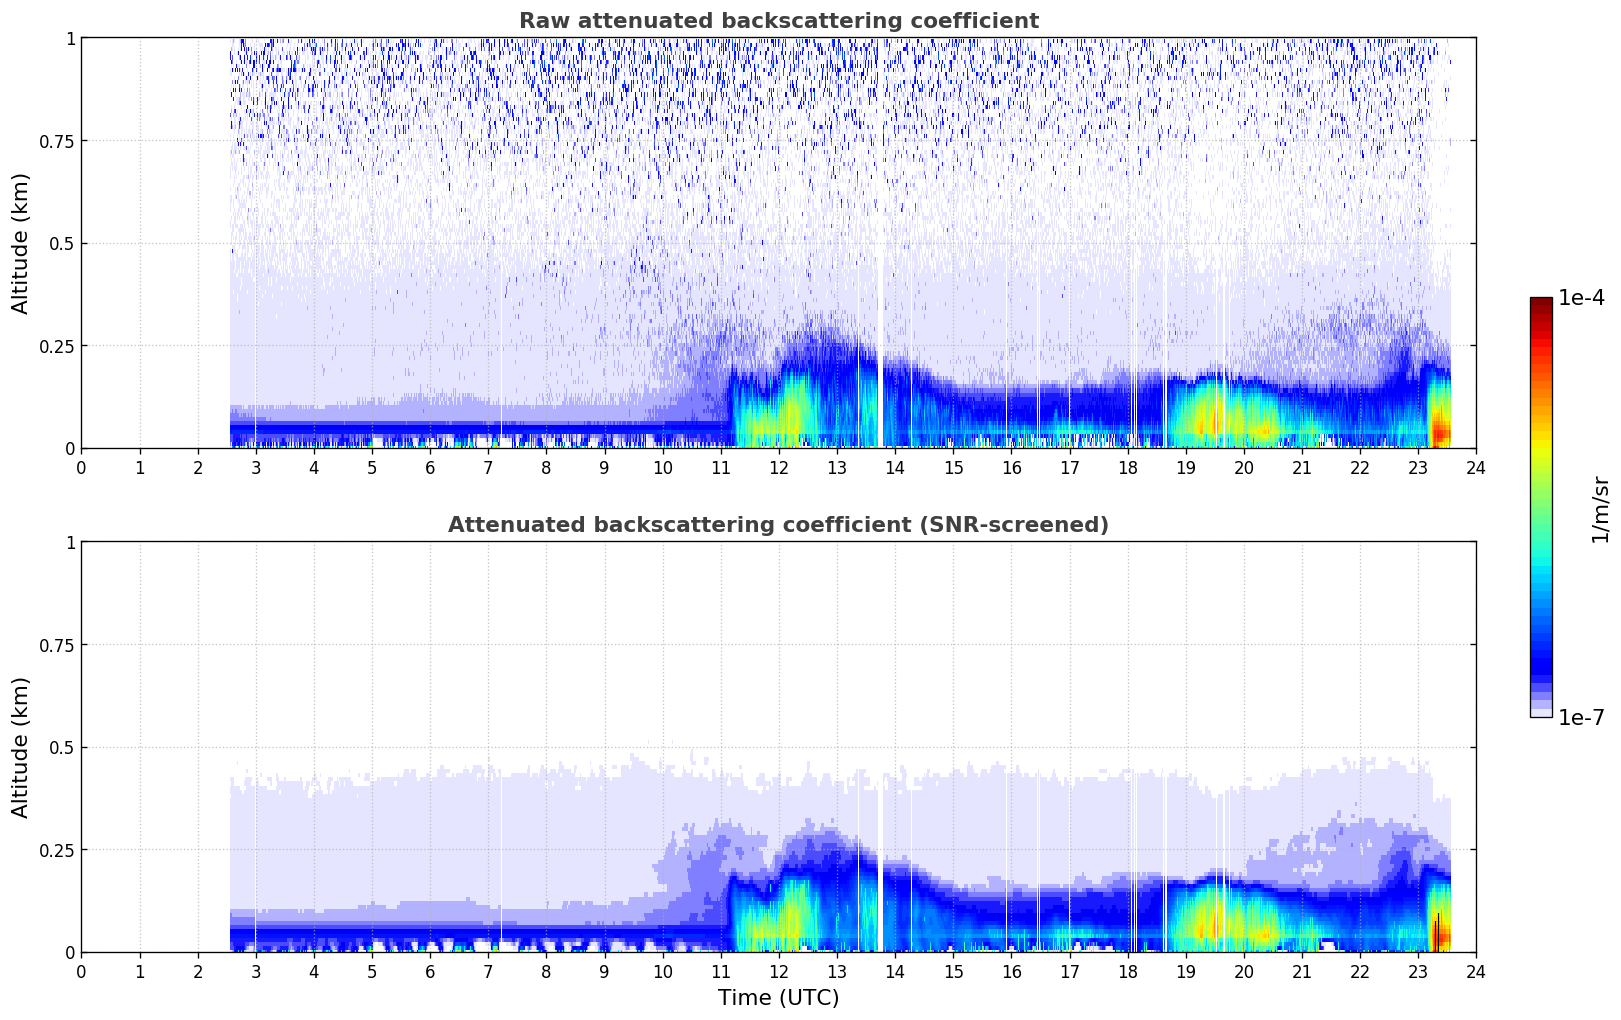The width and height of the screenshot is (1621, 1020).
Task: Click hour 14 tick under the SNR-screened plot
Action: click(895, 972)
